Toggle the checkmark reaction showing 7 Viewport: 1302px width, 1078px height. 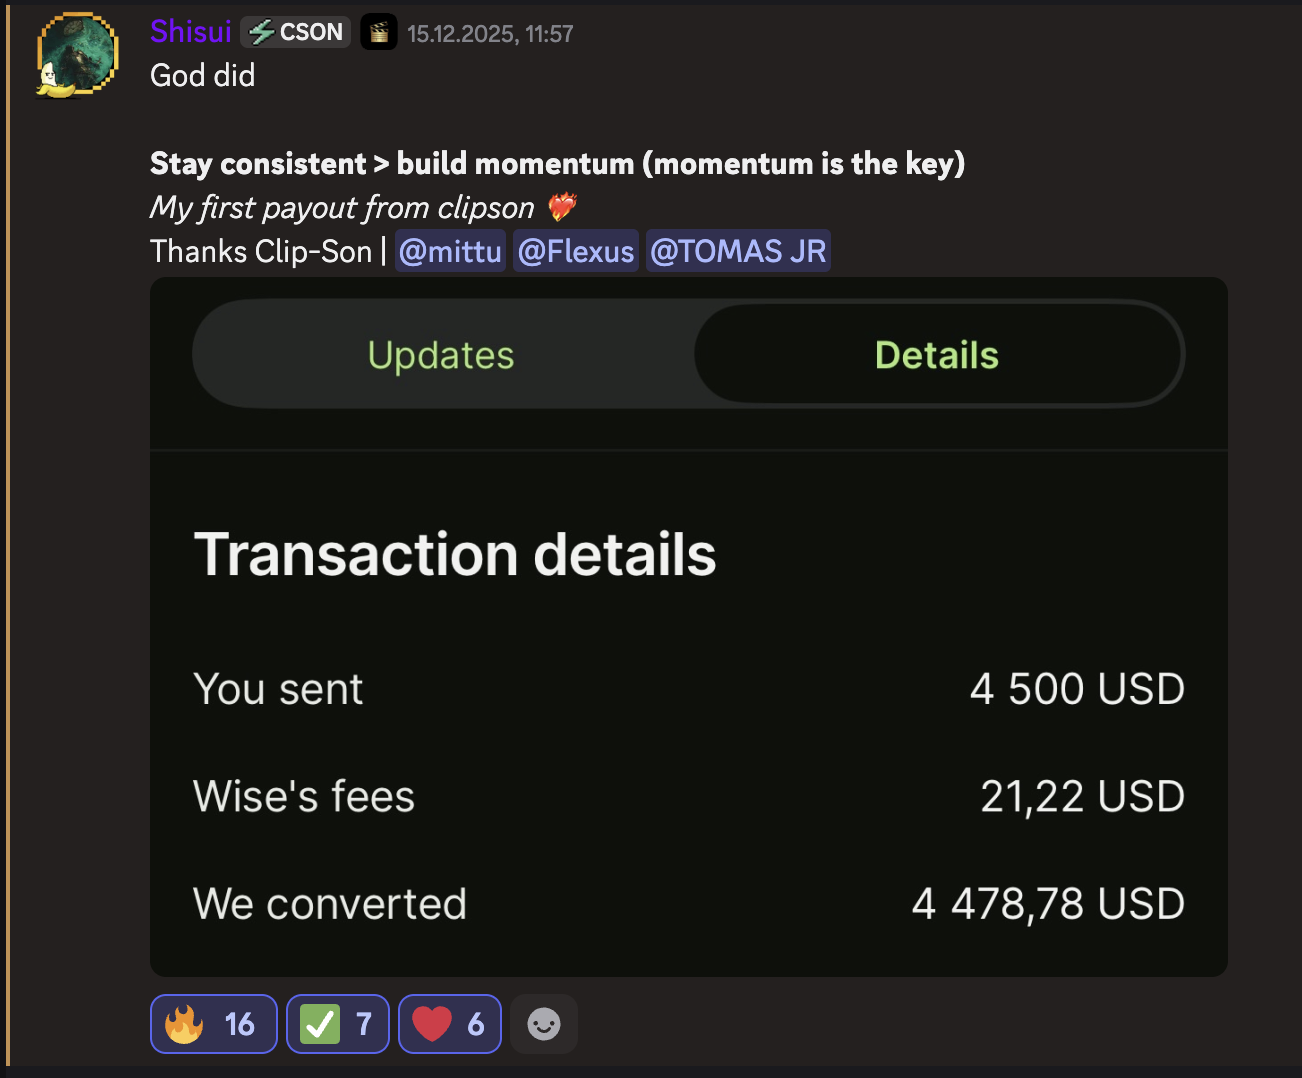337,1023
